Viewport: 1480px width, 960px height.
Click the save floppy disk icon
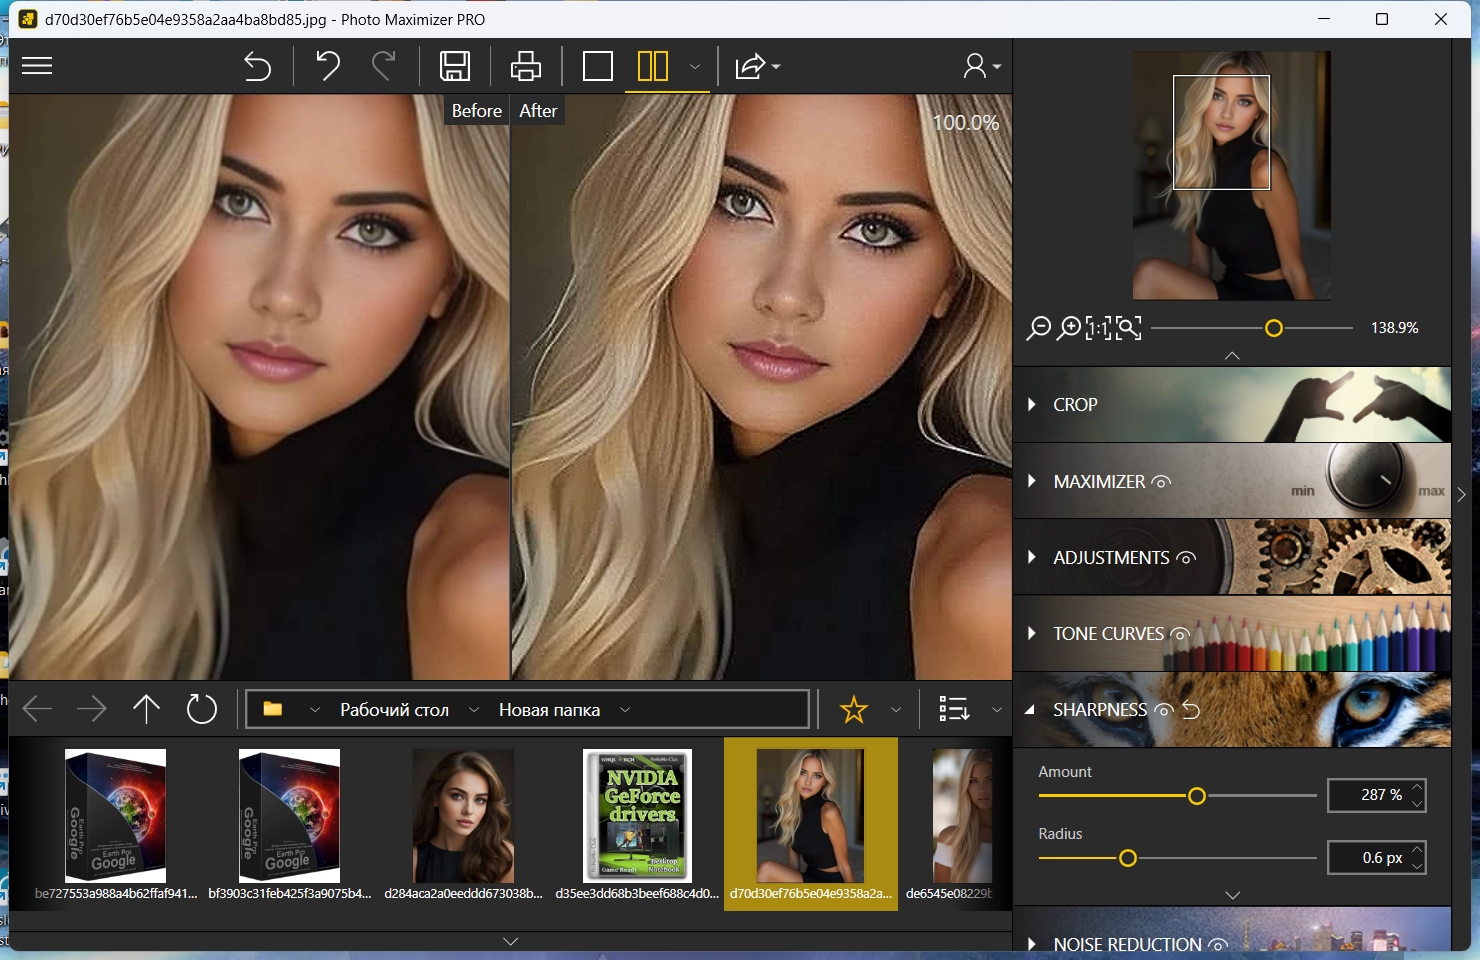pos(455,66)
